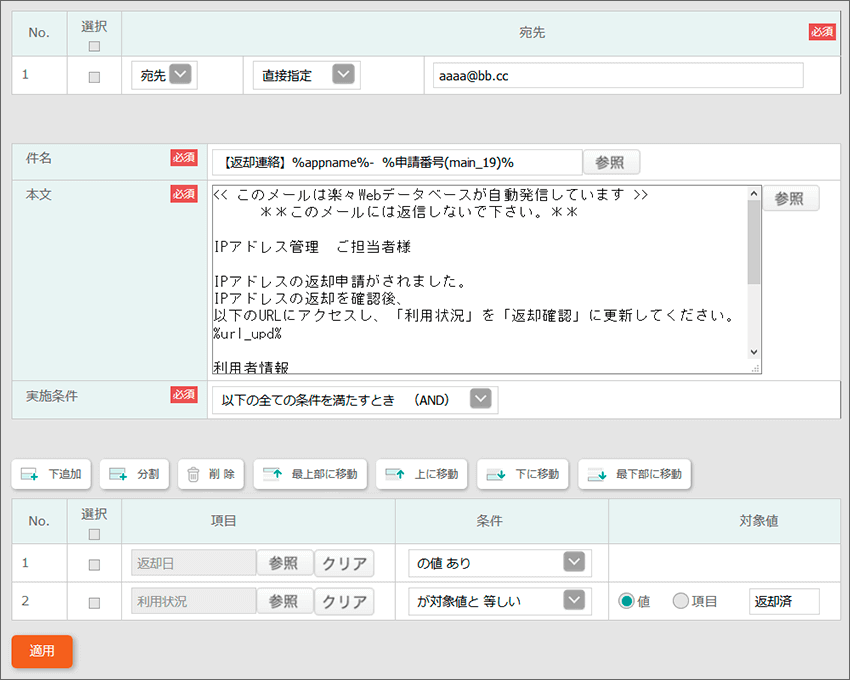Image resolution: width=850 pixels, height=680 pixels.
Task: Click the 削除 trash button
Action: (x=211, y=474)
